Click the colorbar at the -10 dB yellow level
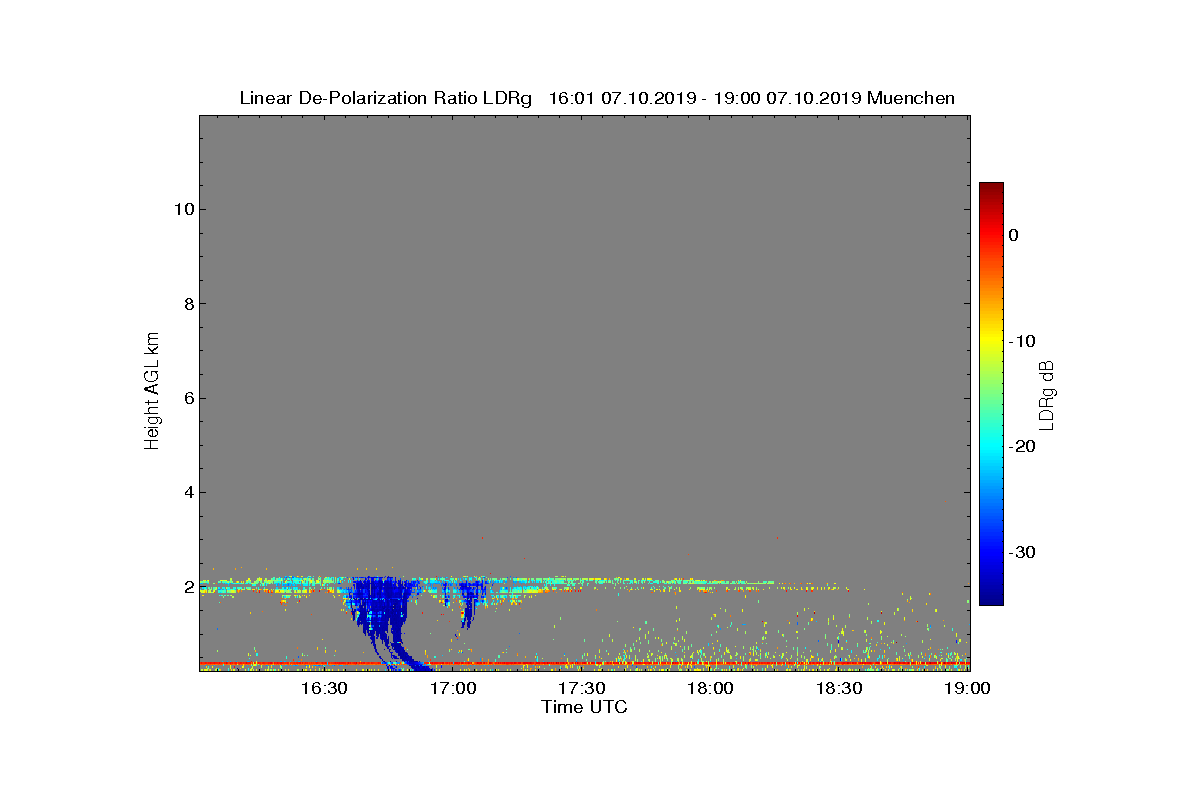This screenshot has width=1200, height=800. 991,341
